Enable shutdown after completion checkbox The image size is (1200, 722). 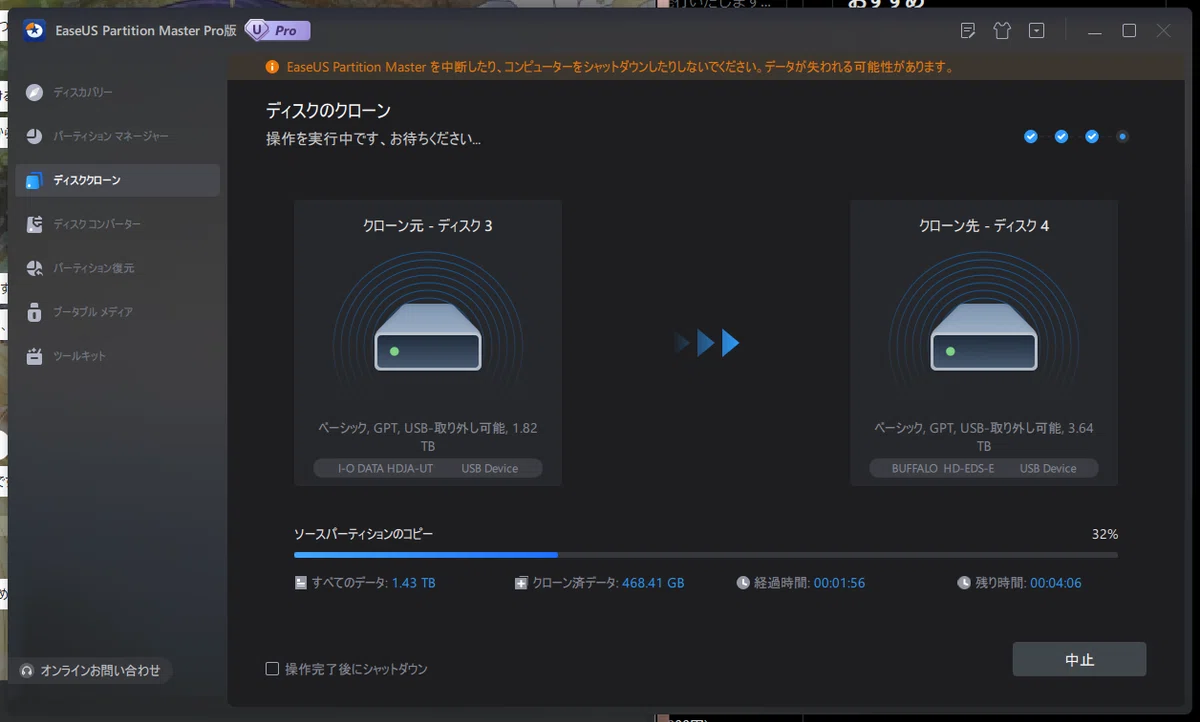pyautogui.click(x=272, y=669)
